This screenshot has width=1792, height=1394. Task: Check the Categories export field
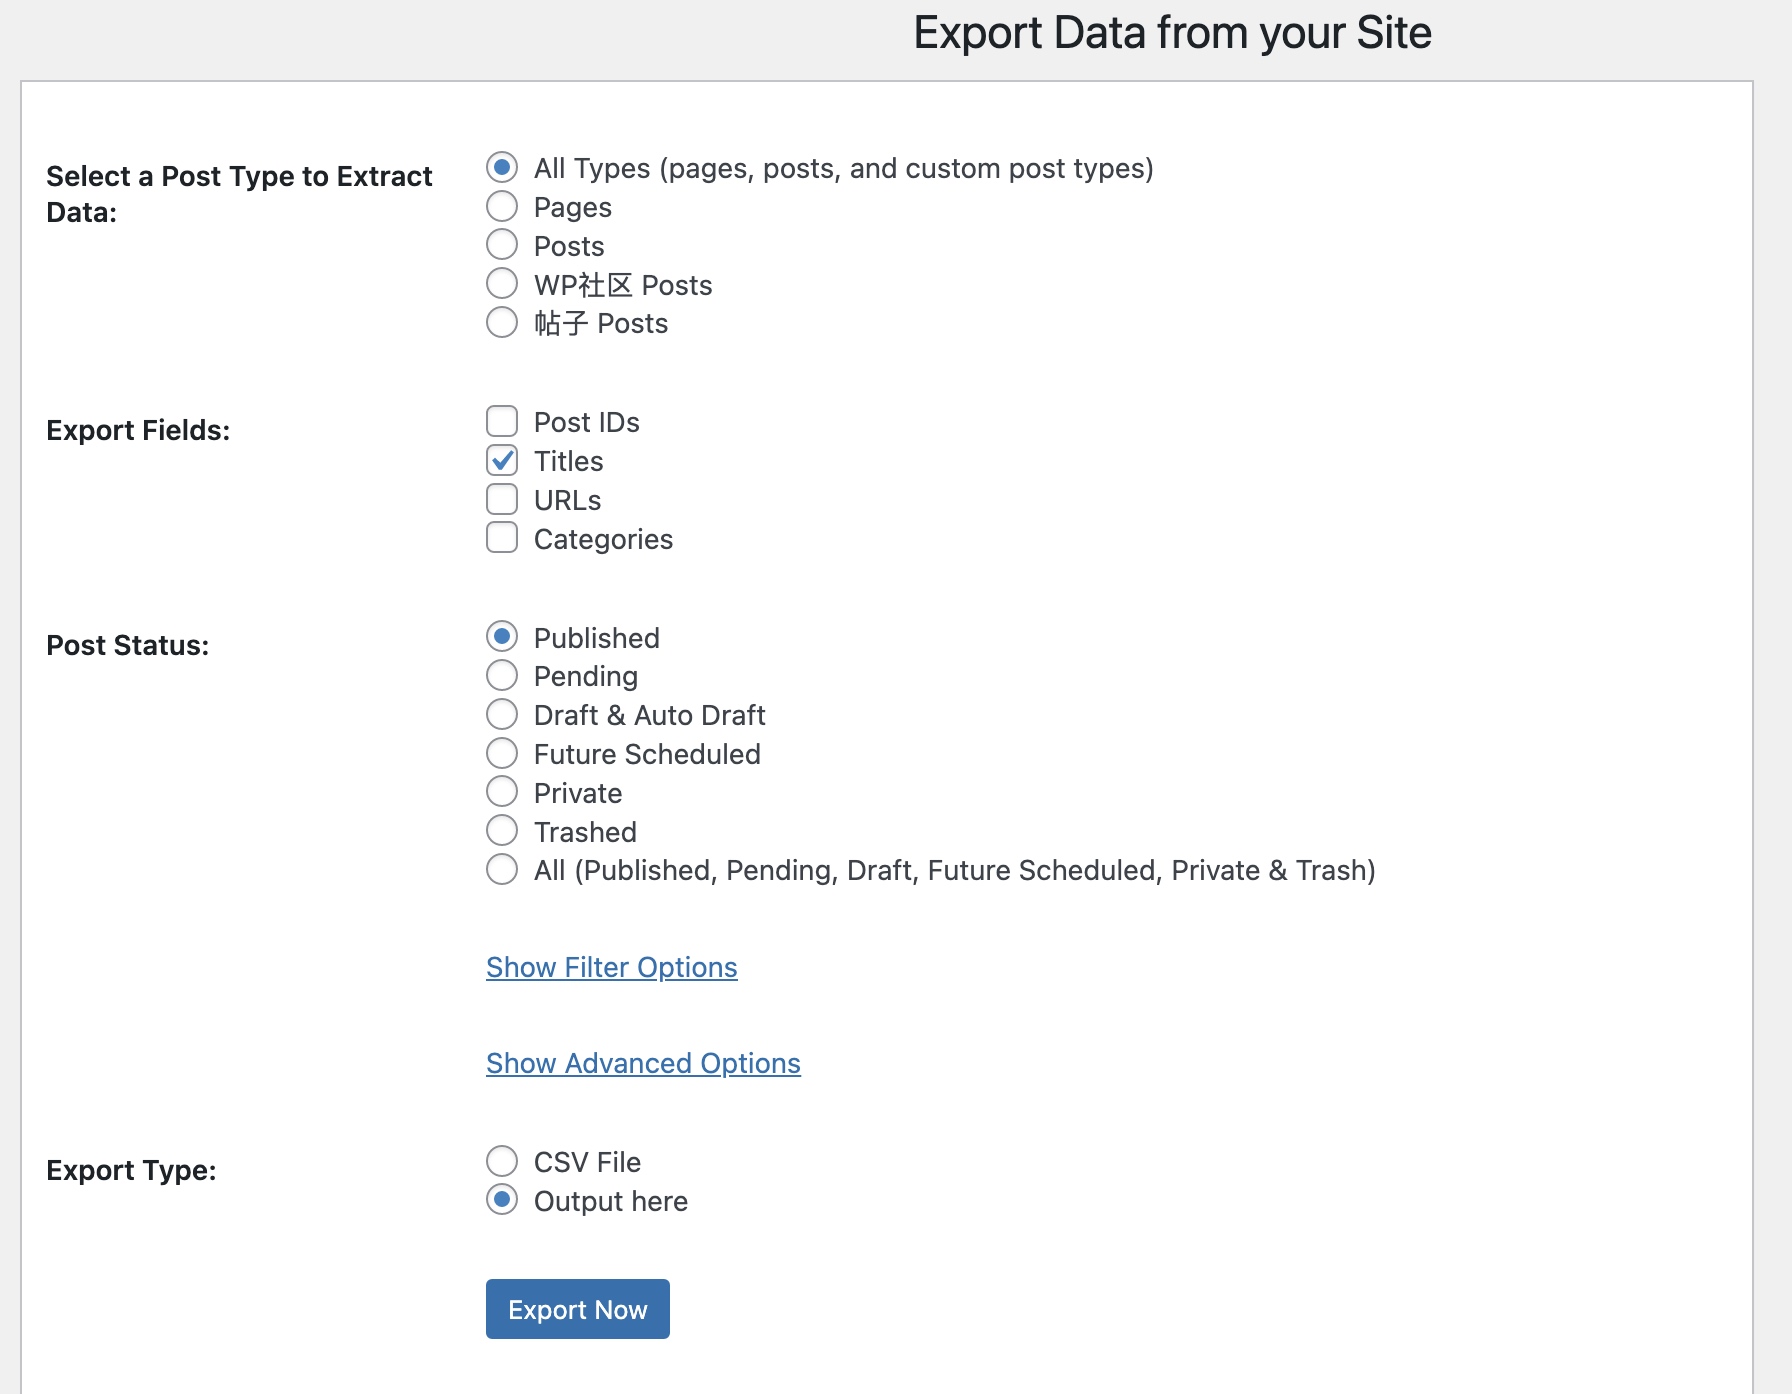click(502, 537)
